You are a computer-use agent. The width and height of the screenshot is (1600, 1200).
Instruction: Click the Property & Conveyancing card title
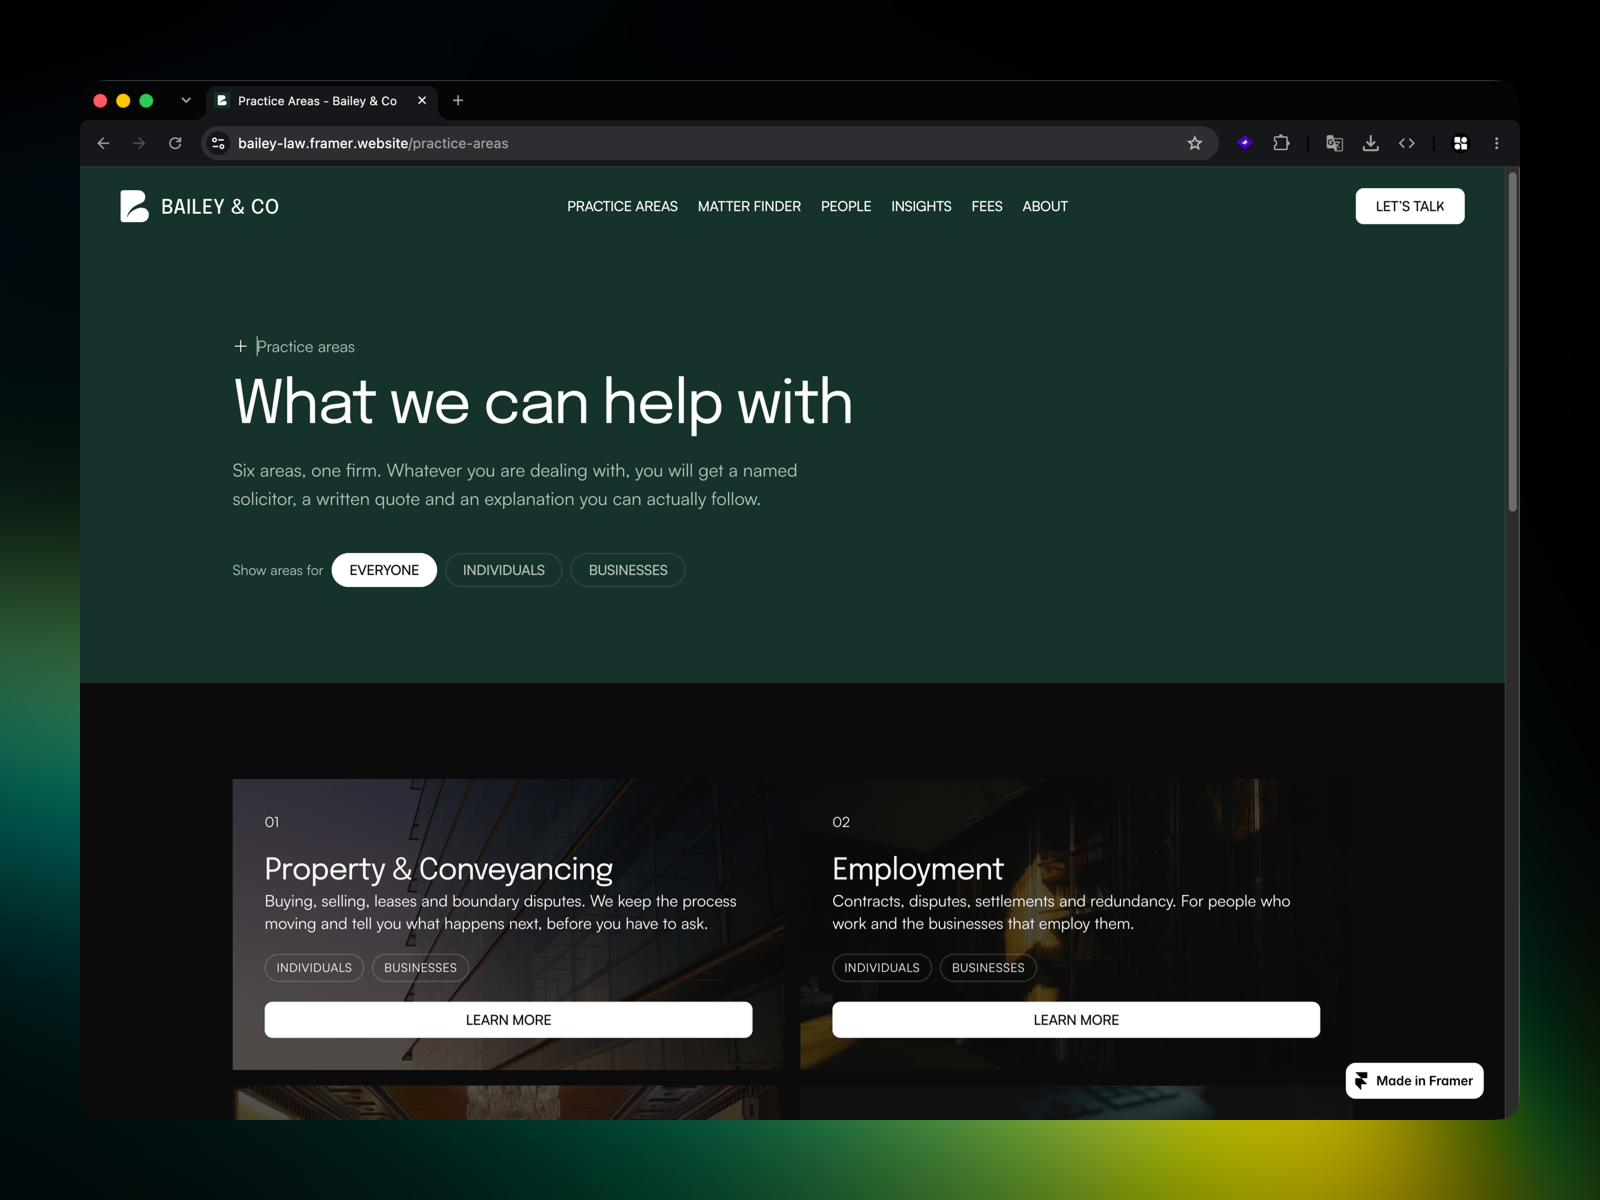[438, 868]
